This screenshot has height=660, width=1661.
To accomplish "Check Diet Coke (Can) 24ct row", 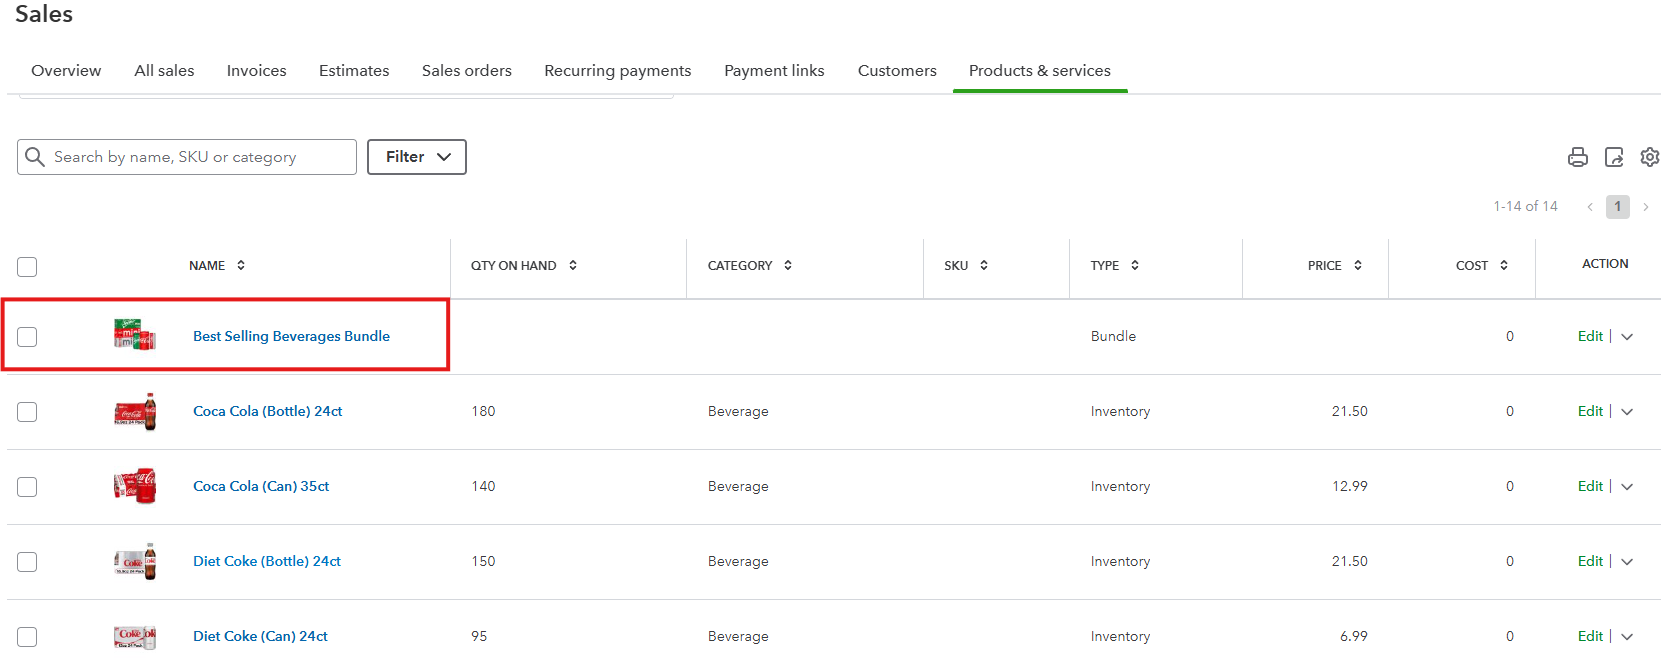I will click(27, 637).
